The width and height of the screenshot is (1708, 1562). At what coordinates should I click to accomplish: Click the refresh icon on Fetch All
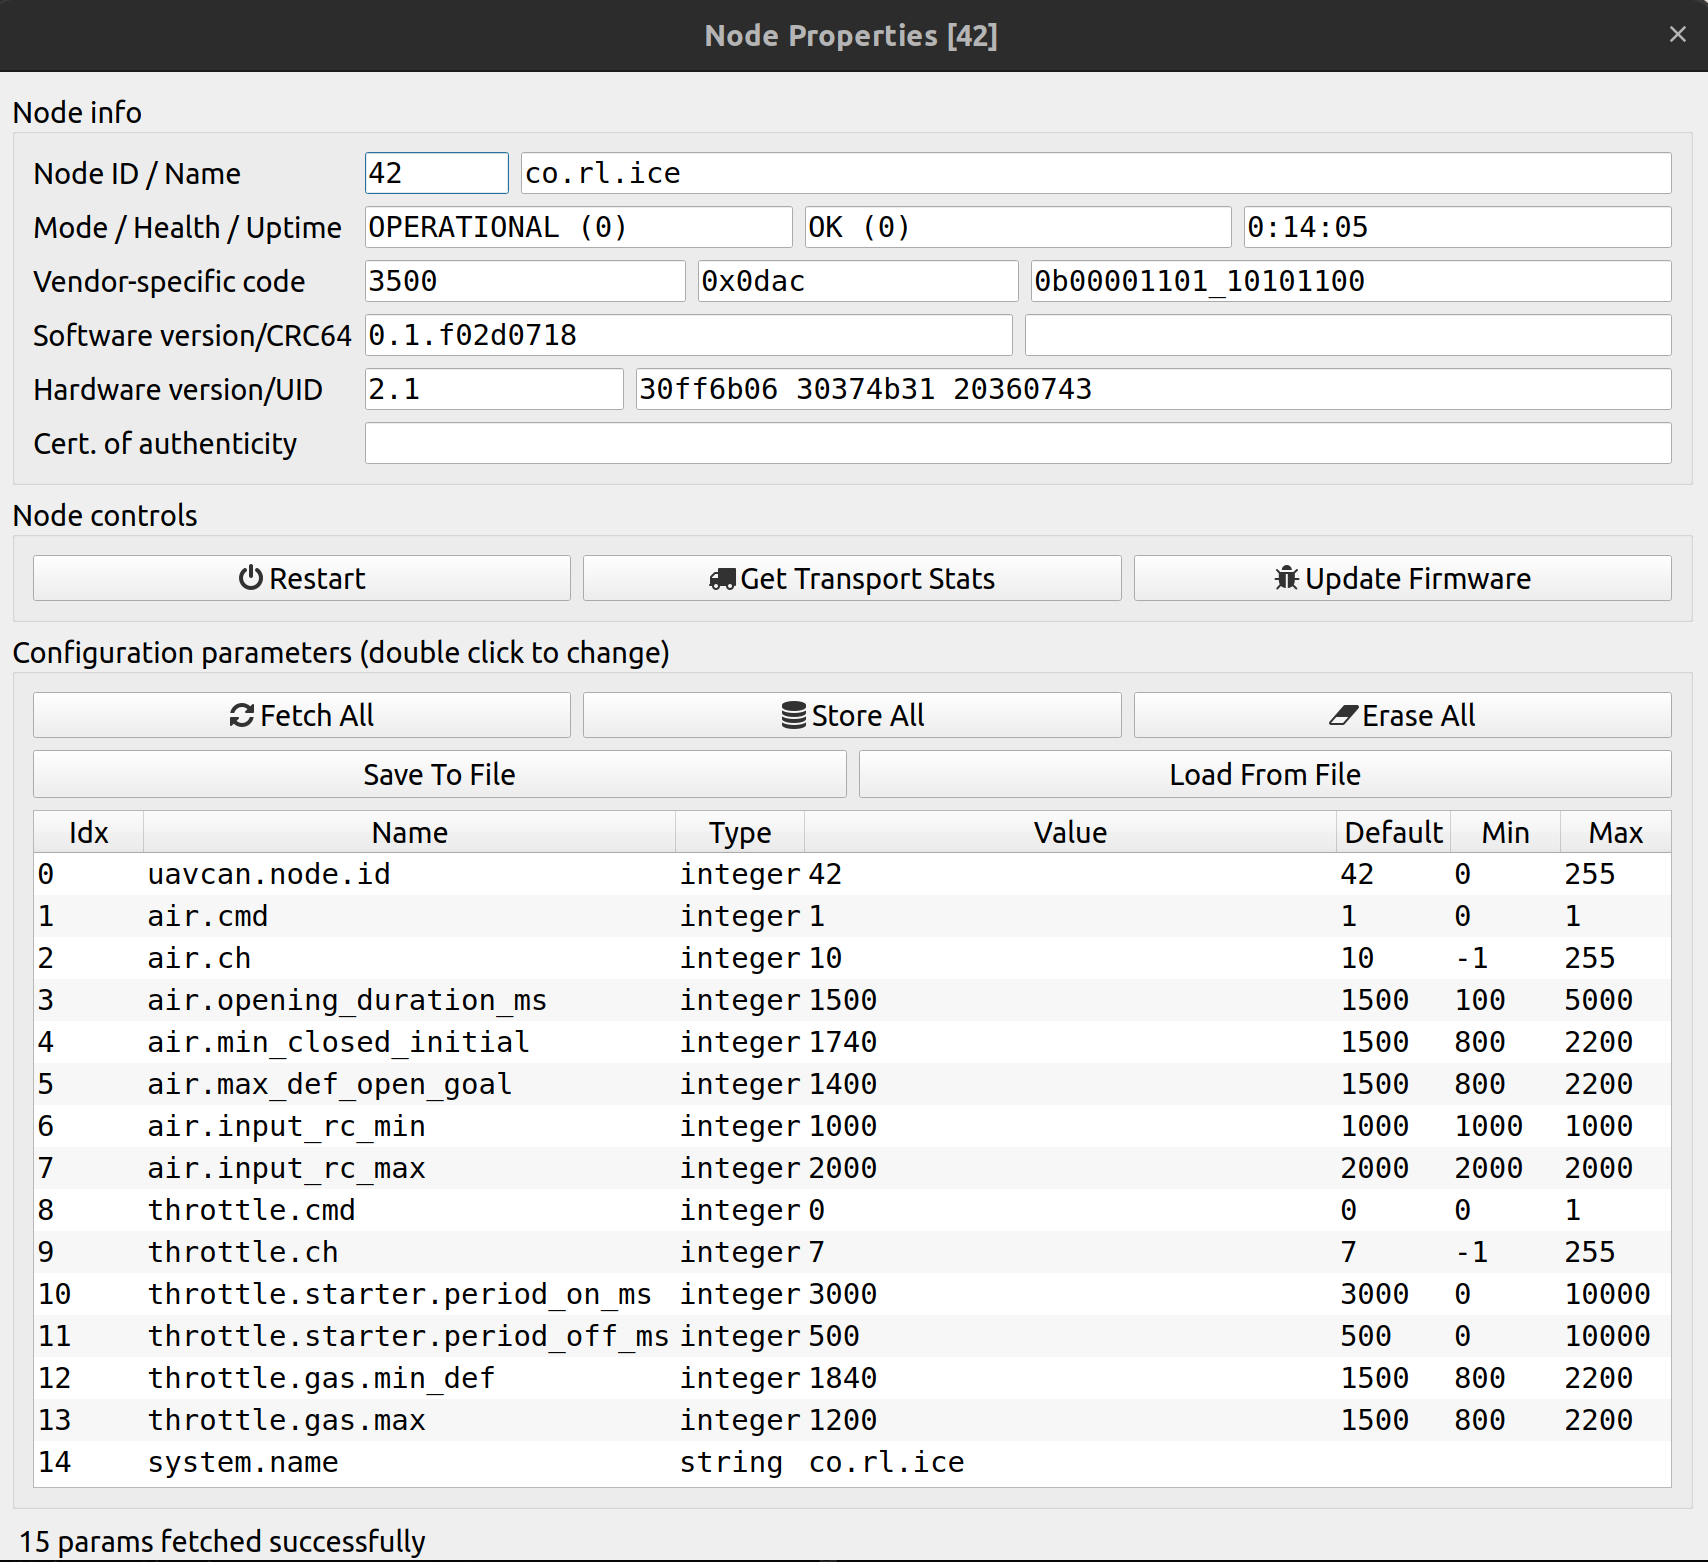coord(241,715)
